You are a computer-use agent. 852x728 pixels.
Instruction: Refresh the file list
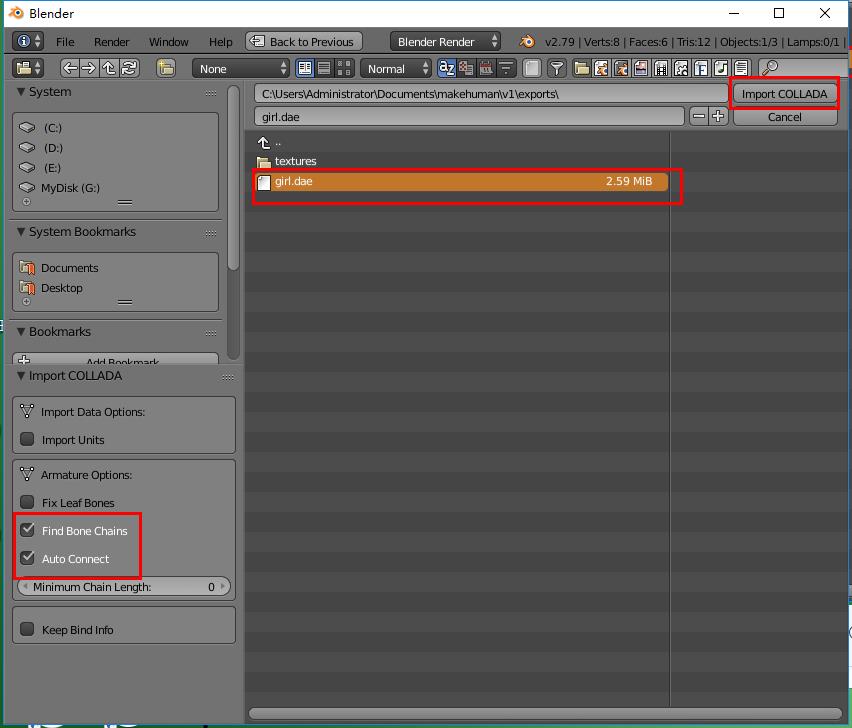(x=129, y=68)
